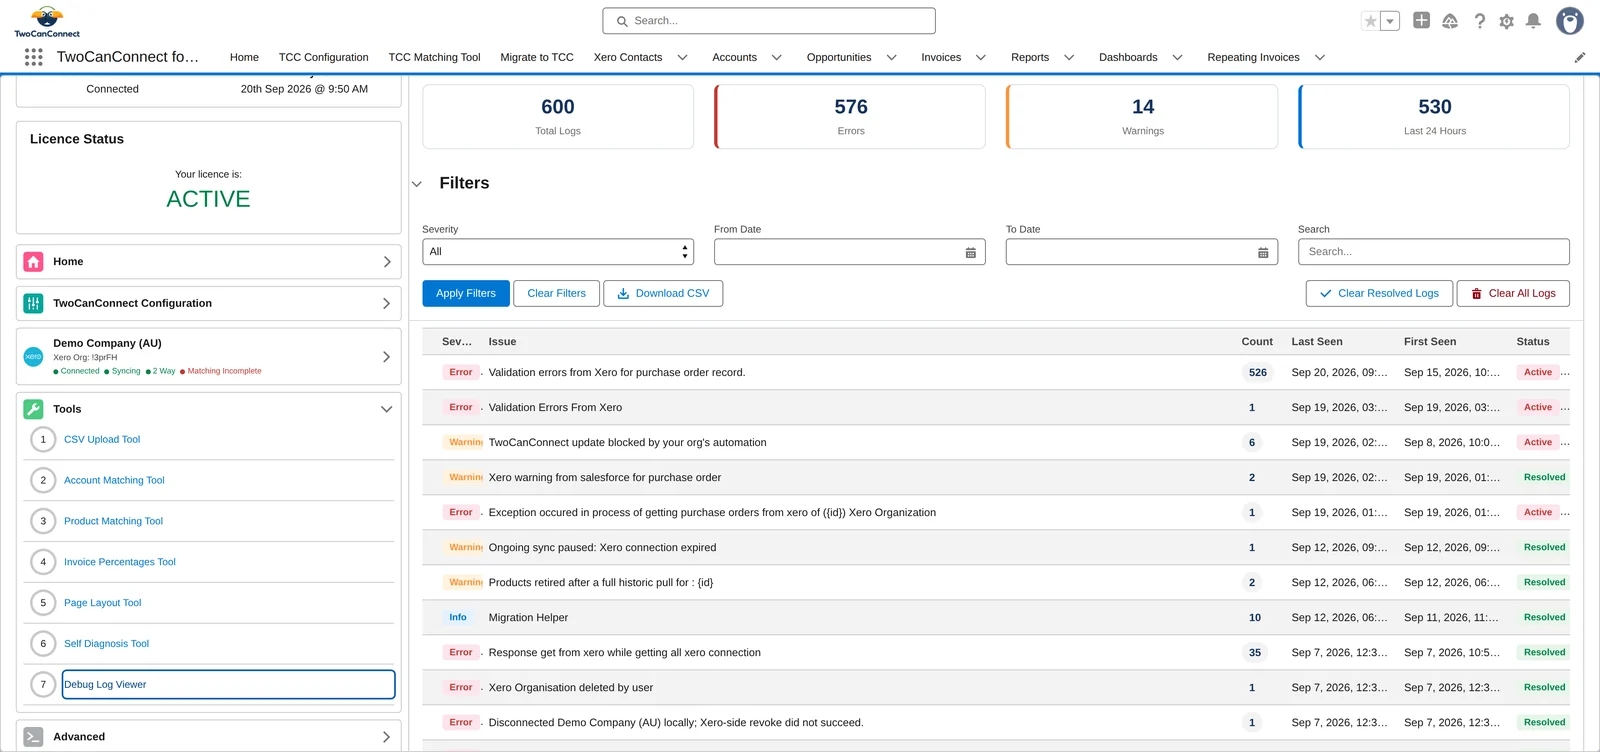Click the Download CSV button
Image resolution: width=1600 pixels, height=752 pixels.
(x=663, y=293)
